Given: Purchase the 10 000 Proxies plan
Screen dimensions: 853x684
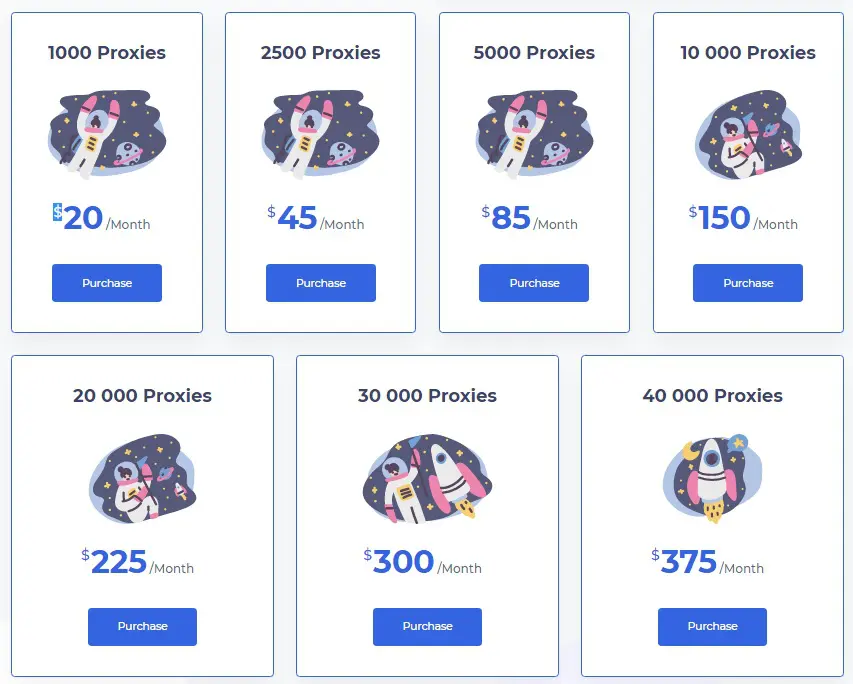Looking at the screenshot, I should [748, 283].
